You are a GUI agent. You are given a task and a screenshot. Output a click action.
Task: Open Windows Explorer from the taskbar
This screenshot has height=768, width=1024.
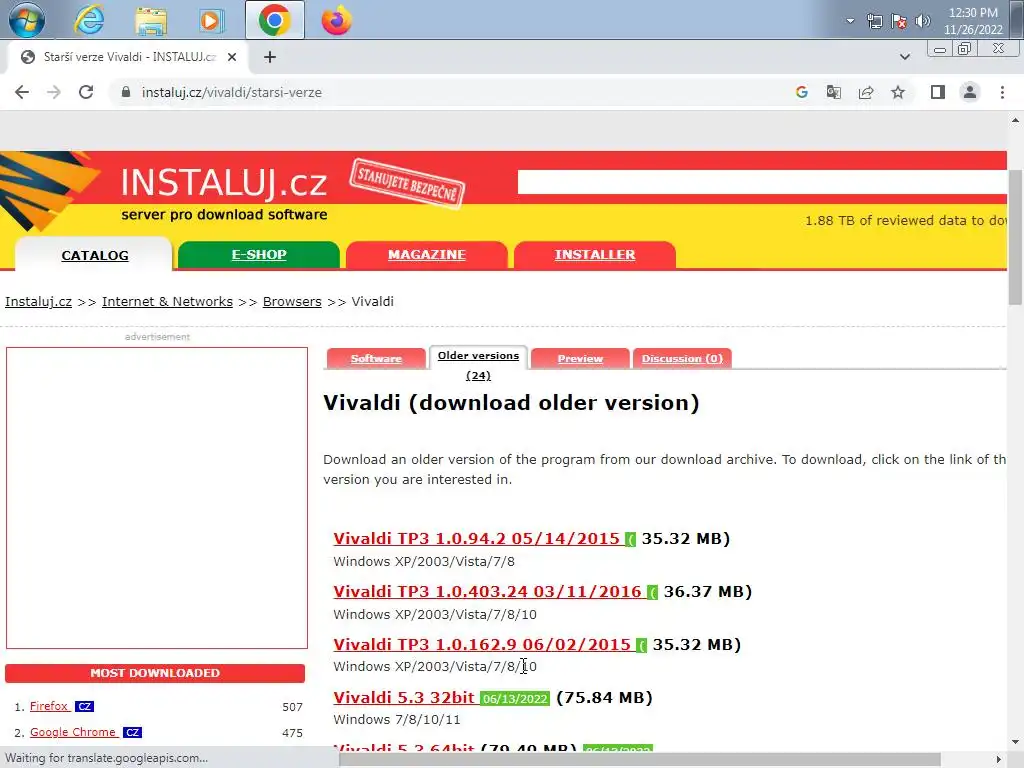[x=150, y=20]
